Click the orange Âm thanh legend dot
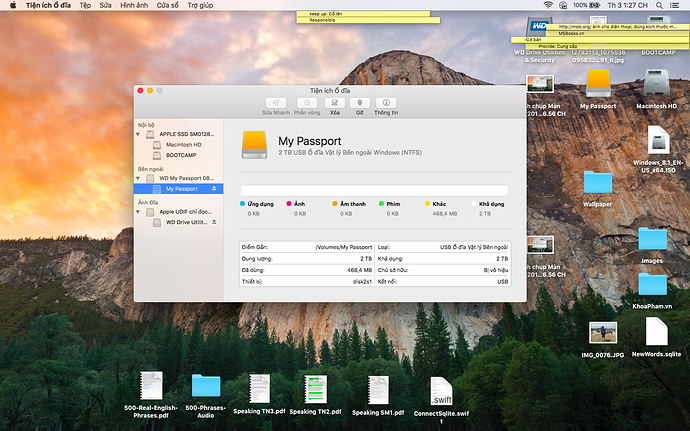The width and height of the screenshot is (690, 431). [335, 203]
